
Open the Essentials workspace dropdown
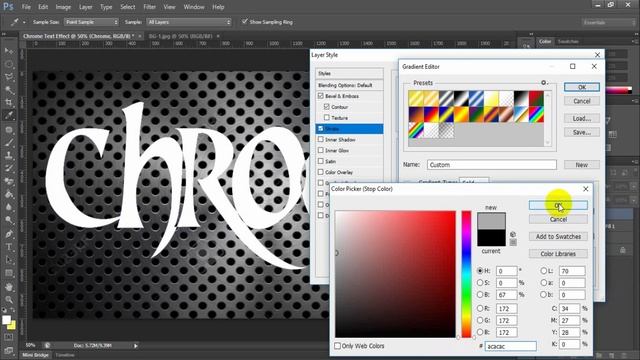[609, 22]
